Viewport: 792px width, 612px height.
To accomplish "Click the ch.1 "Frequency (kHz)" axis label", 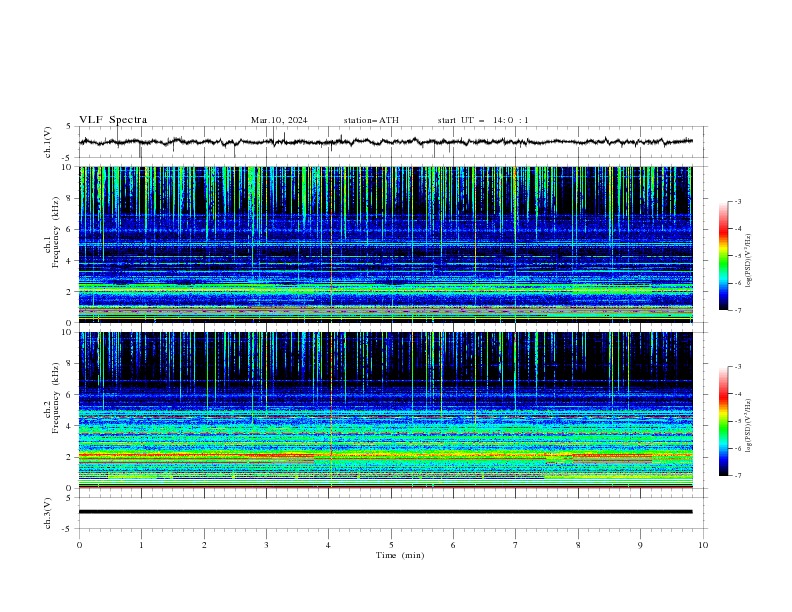I will click(56, 232).
